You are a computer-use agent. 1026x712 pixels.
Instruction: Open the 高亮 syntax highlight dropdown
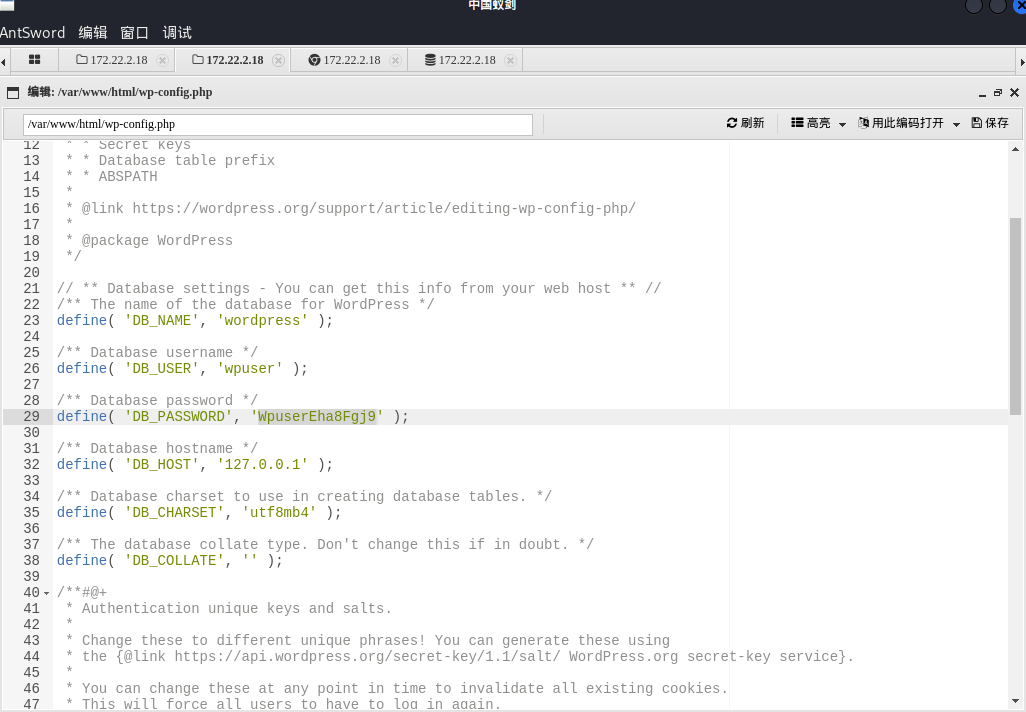[818, 123]
